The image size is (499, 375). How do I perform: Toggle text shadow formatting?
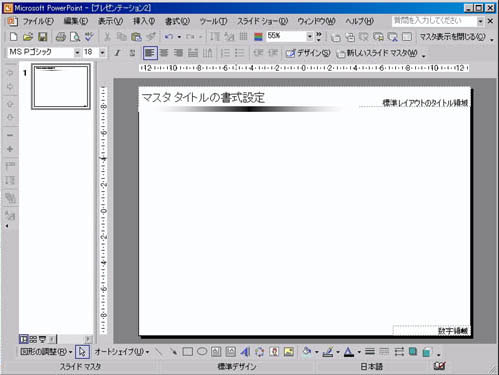click(x=132, y=53)
